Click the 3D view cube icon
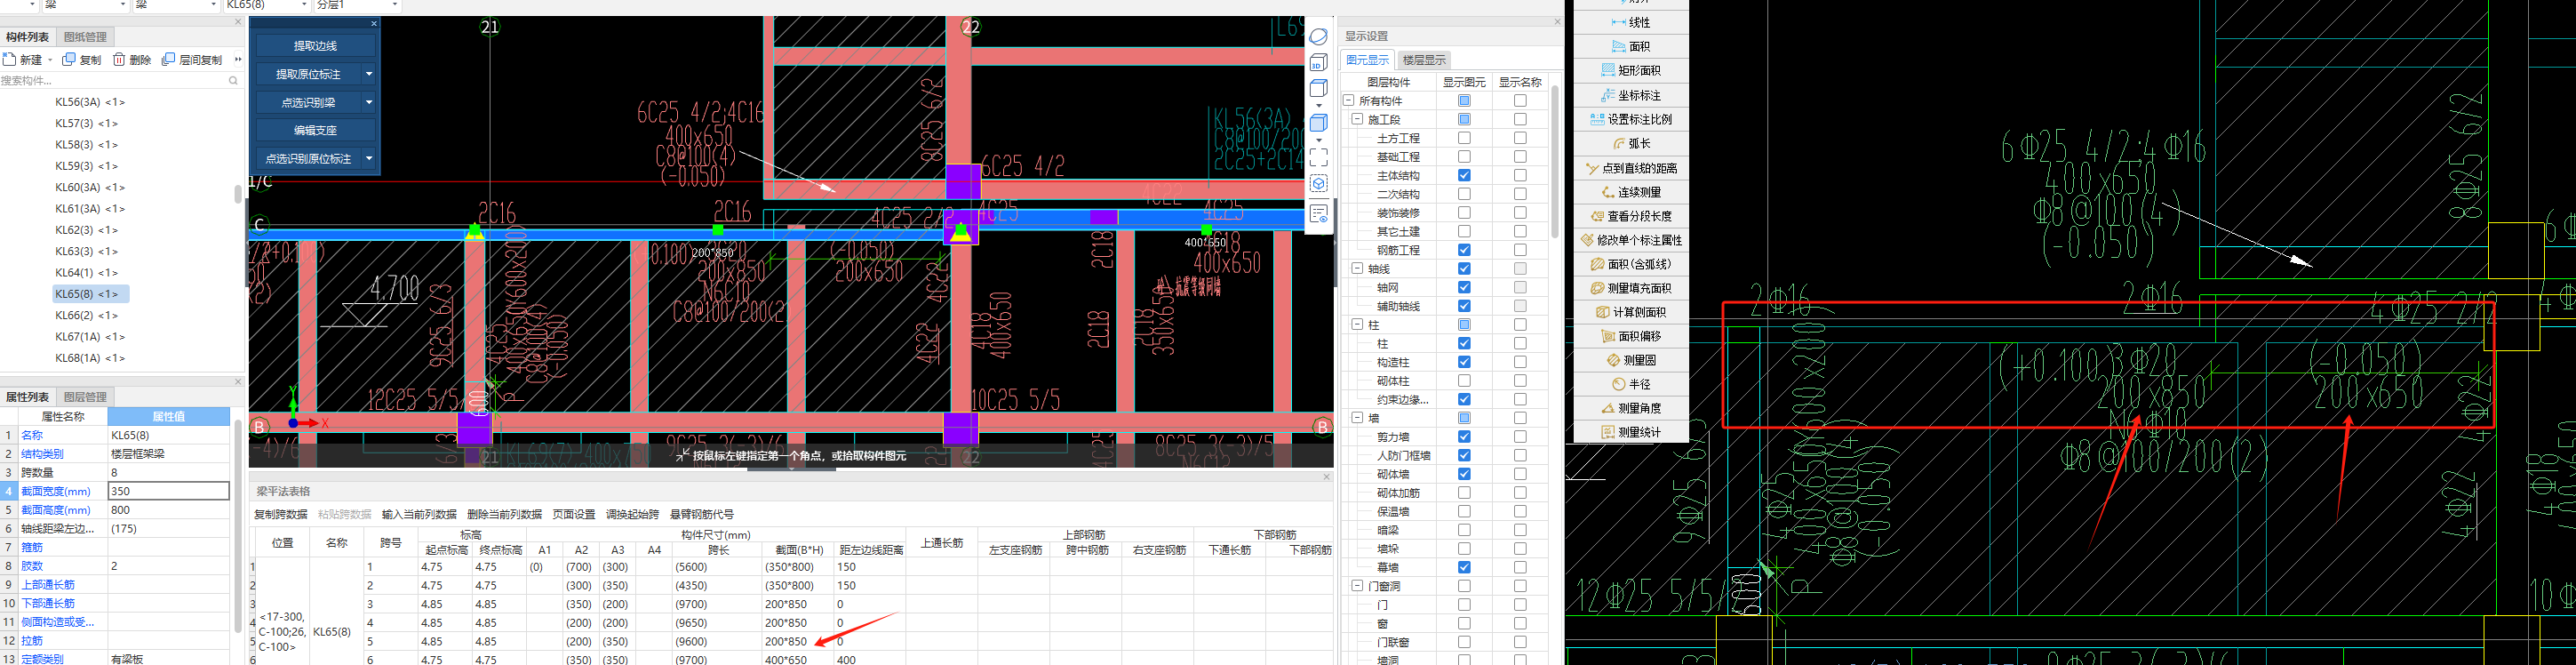 tap(1319, 62)
